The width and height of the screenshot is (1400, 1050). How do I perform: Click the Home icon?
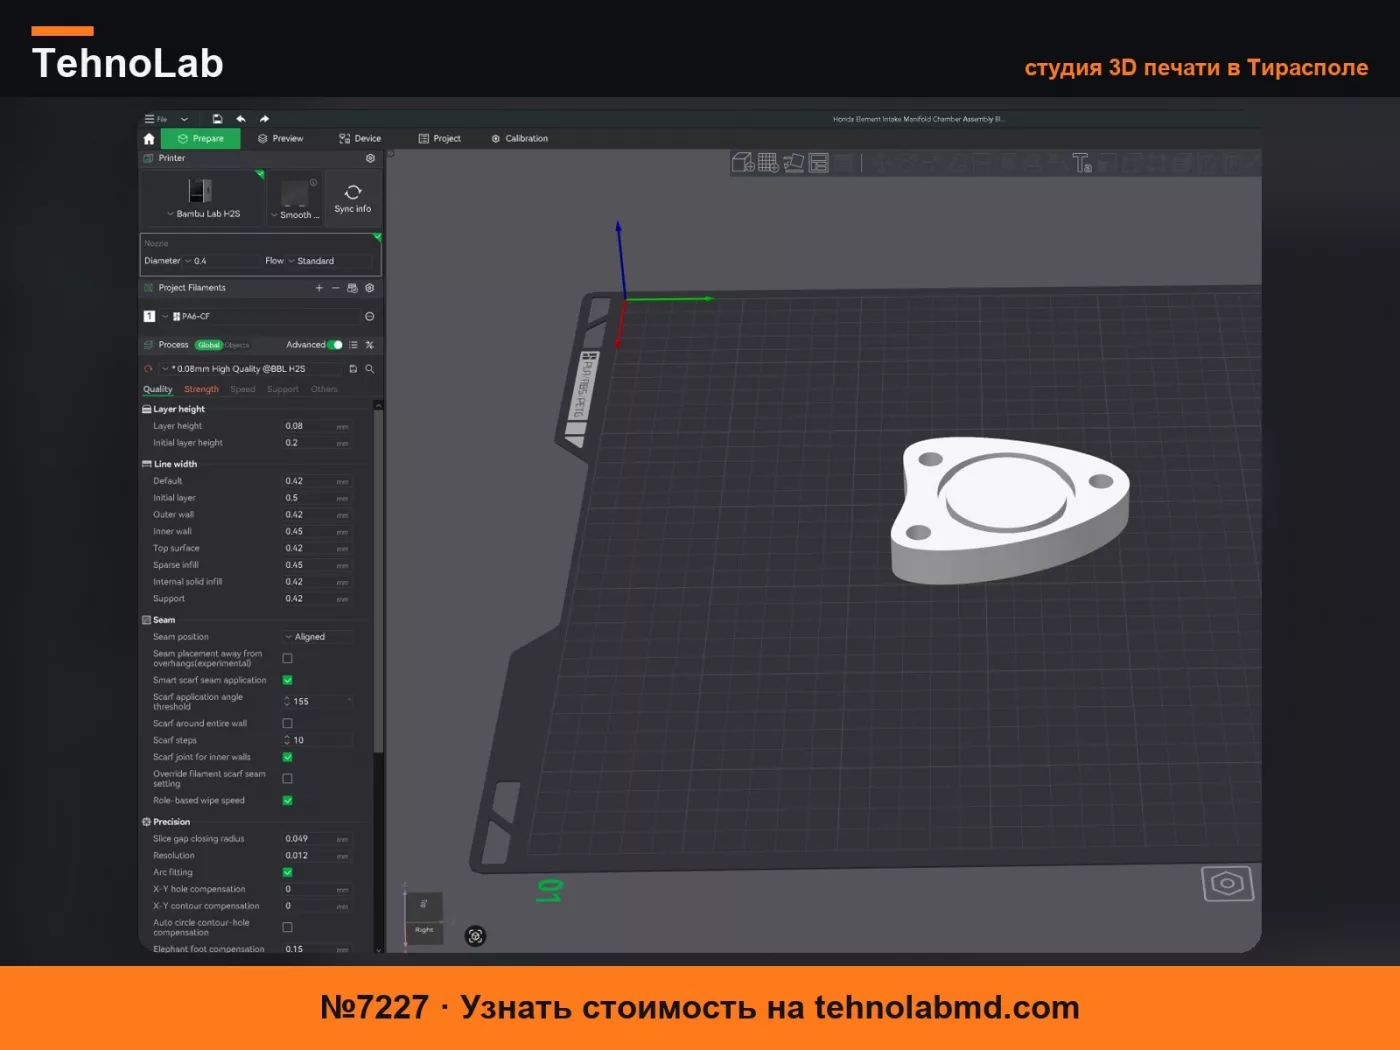[149, 139]
